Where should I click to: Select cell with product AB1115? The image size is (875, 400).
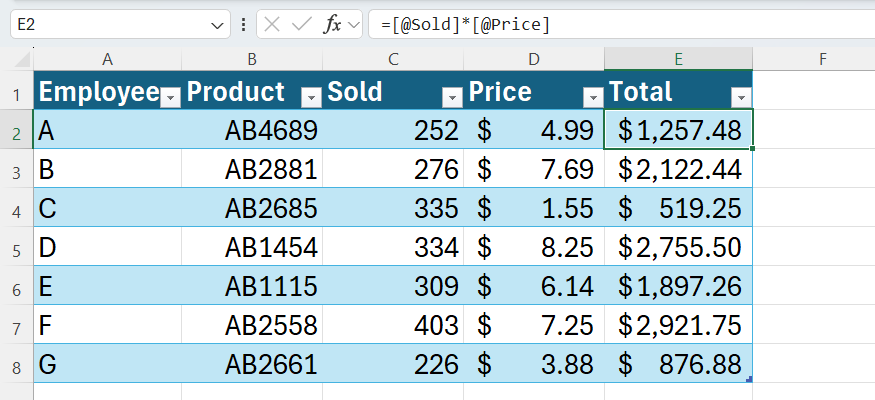(252, 286)
